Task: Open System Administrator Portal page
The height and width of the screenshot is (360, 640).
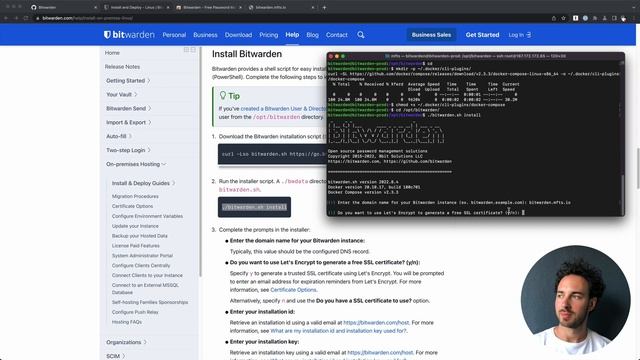Action: [142, 255]
